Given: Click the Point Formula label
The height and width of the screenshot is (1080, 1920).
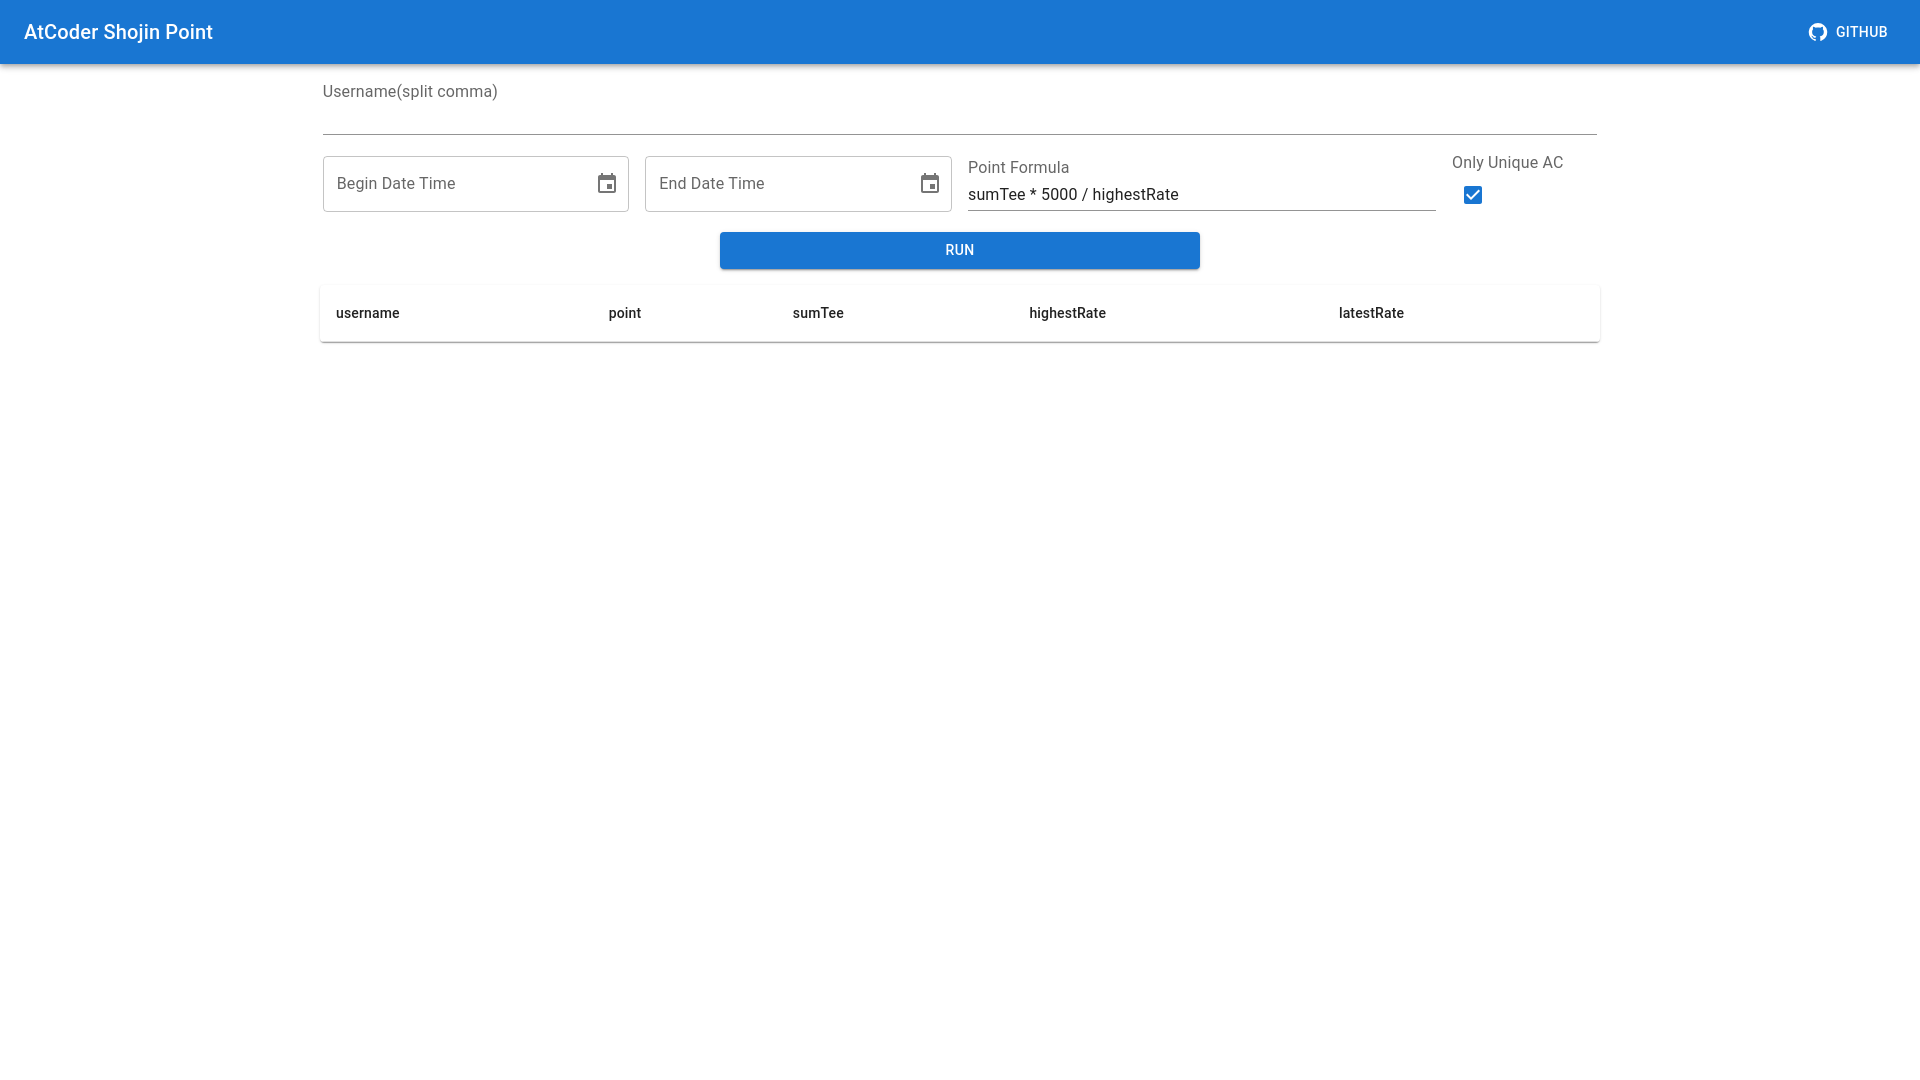Looking at the screenshot, I should click(1018, 168).
